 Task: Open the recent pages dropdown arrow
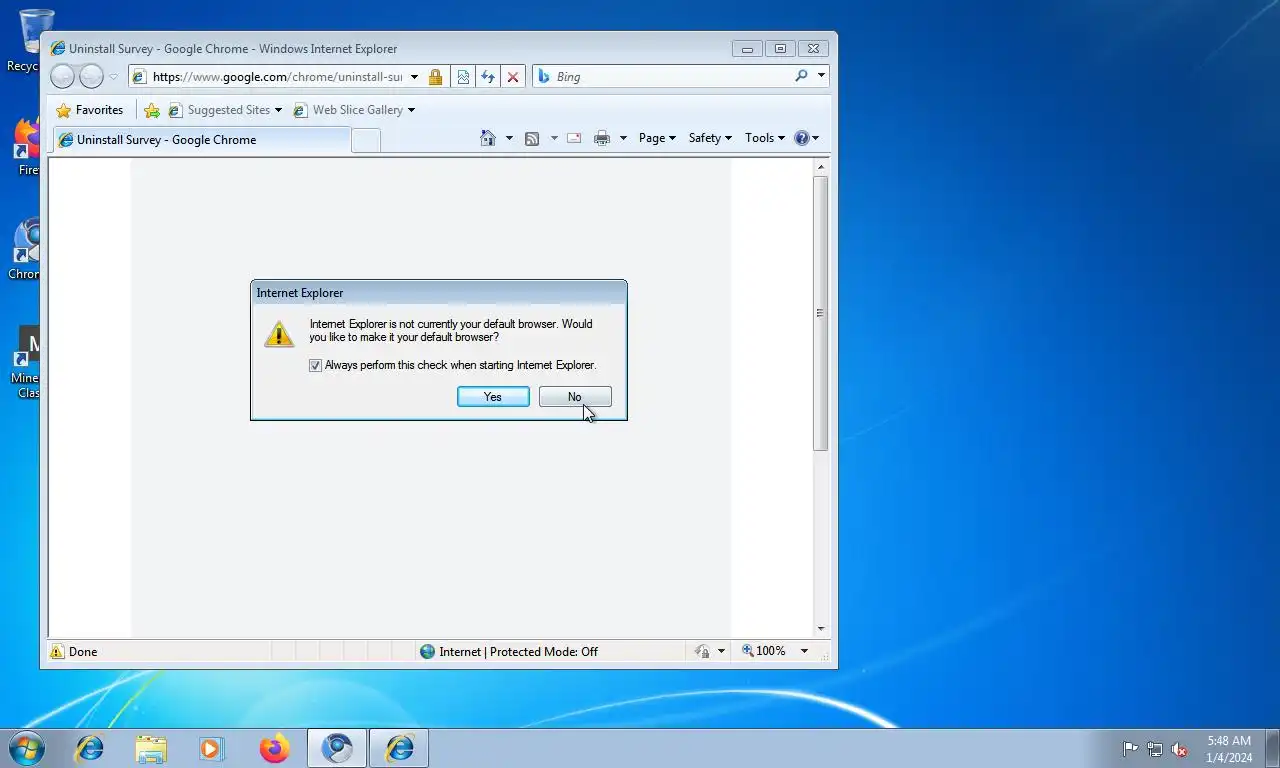[x=113, y=77]
